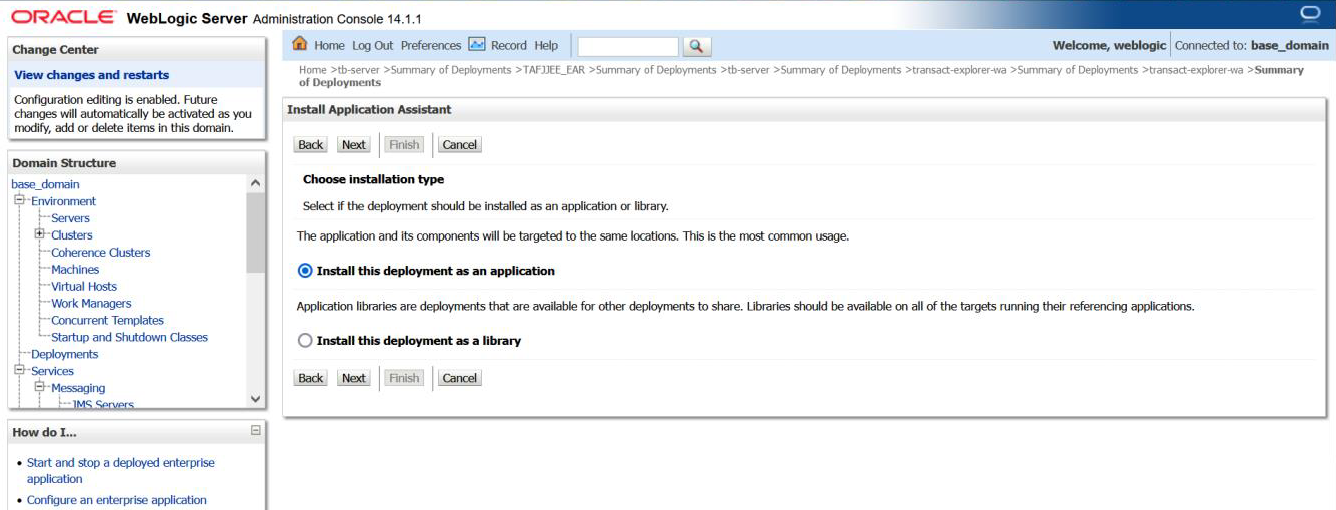The height and width of the screenshot is (510, 1336).
Task: Expand the Clusters tree node
Action: point(40,235)
